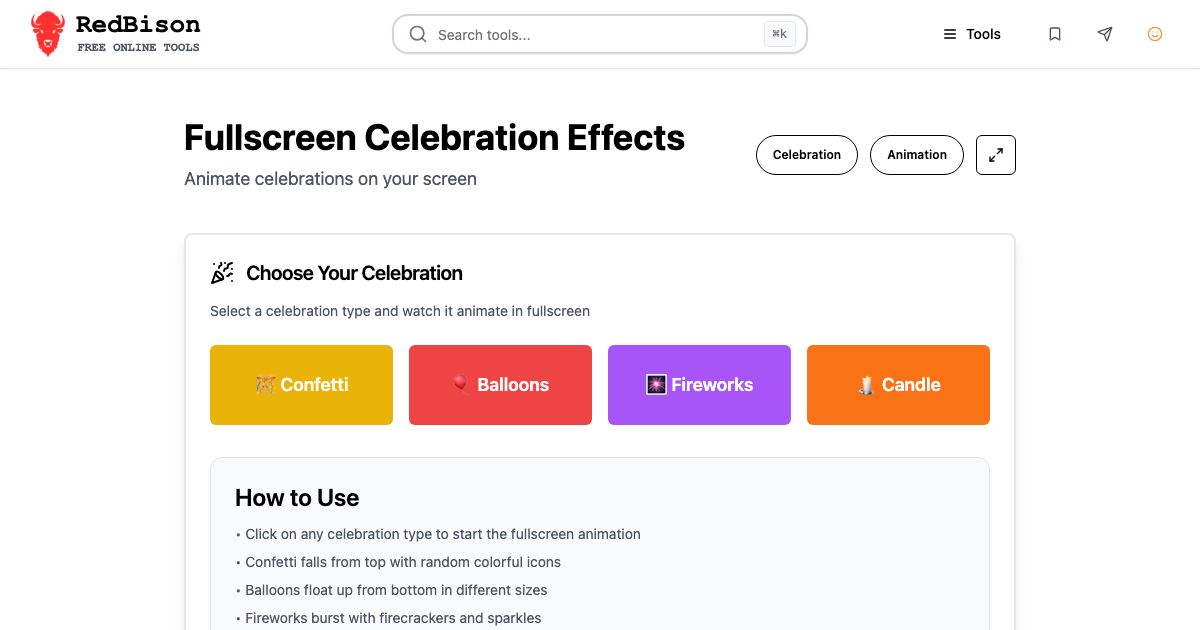Click the Celebration tag pill
The image size is (1200, 630).
pyautogui.click(x=807, y=155)
